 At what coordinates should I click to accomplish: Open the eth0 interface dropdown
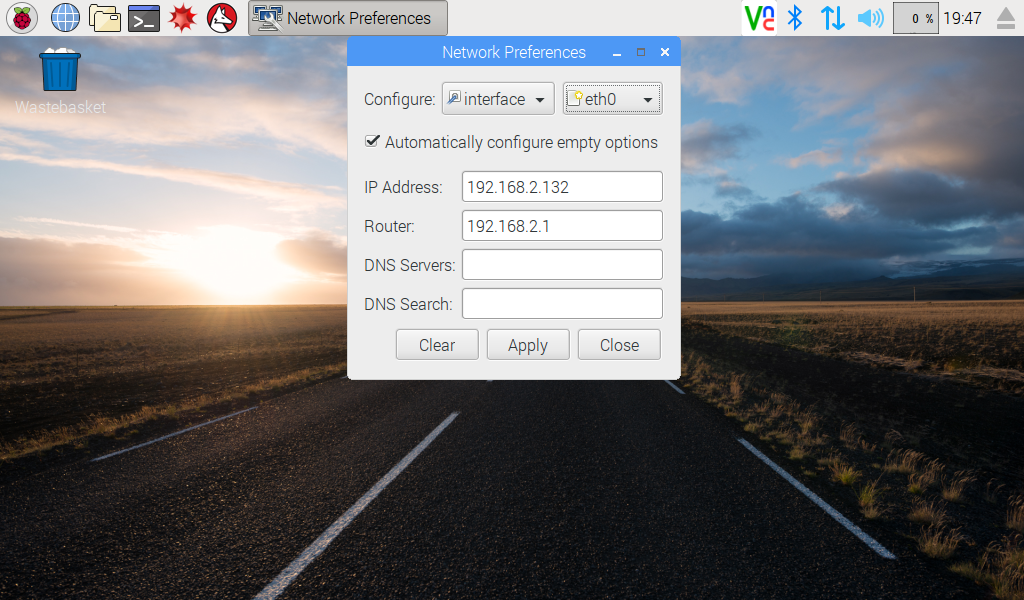[613, 99]
